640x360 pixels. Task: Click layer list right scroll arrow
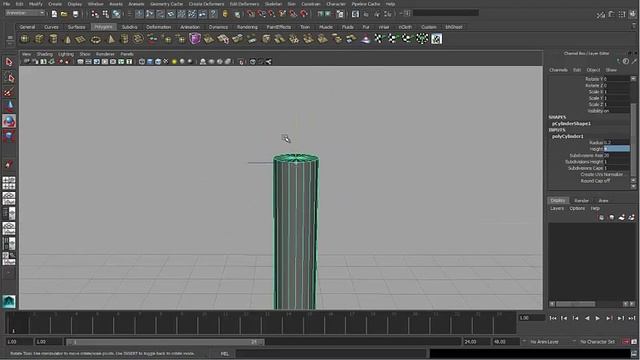click(x=632, y=304)
